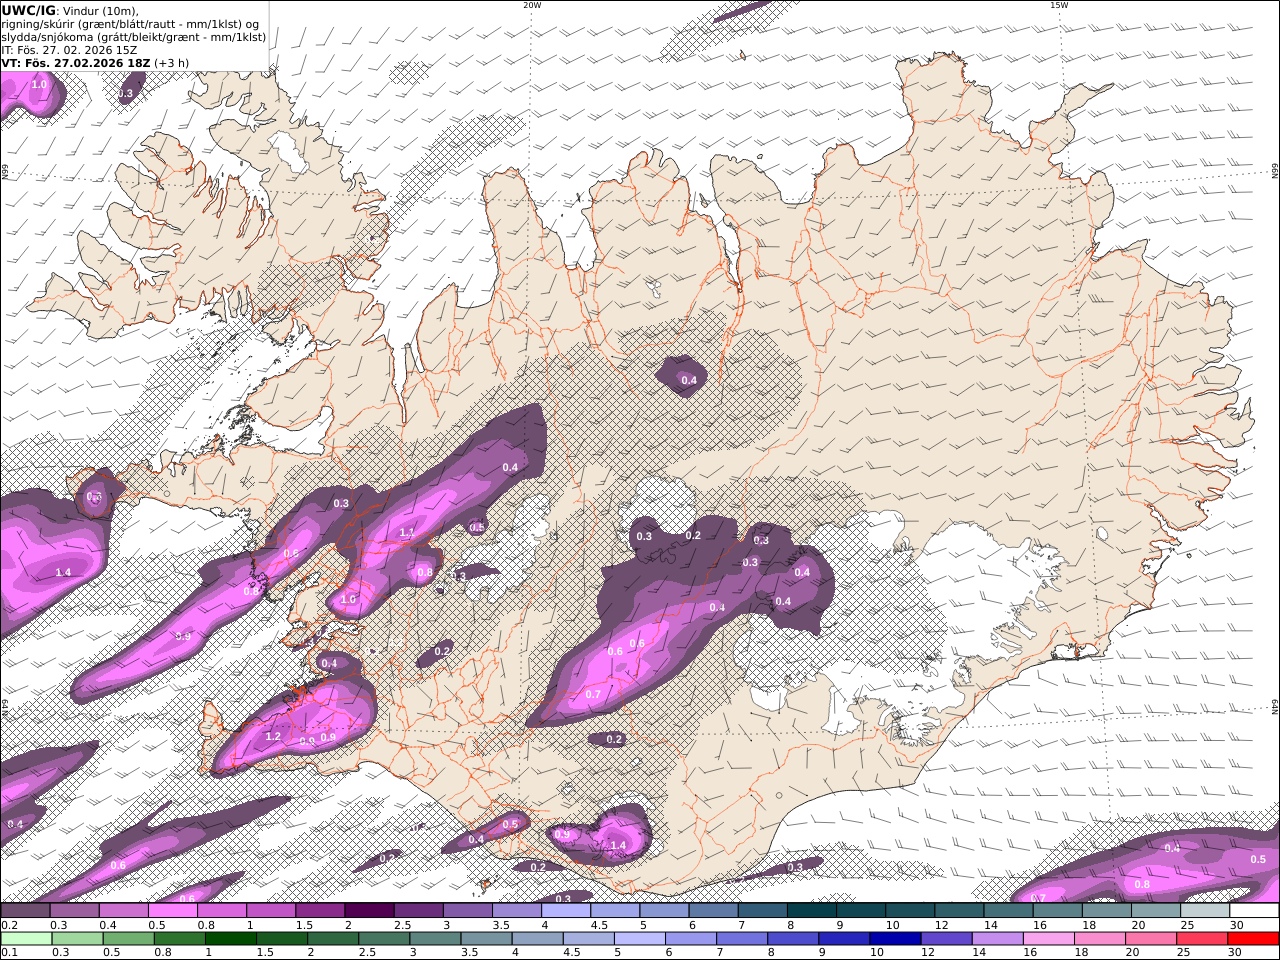Pick snow scale swatch between 2 and 2.5

(x=369, y=911)
